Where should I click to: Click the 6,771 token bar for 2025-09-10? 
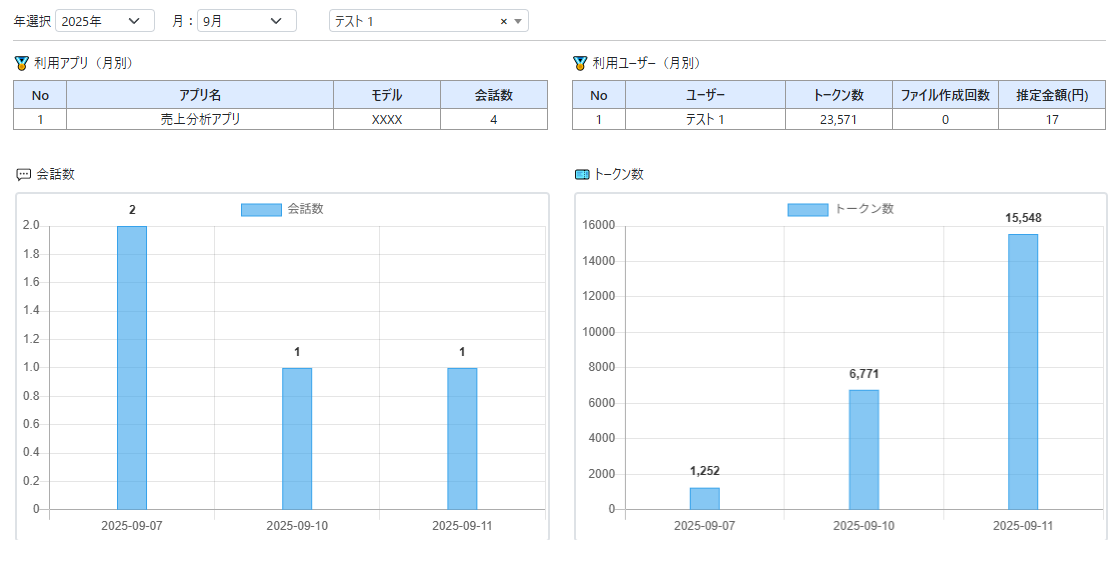(x=864, y=450)
